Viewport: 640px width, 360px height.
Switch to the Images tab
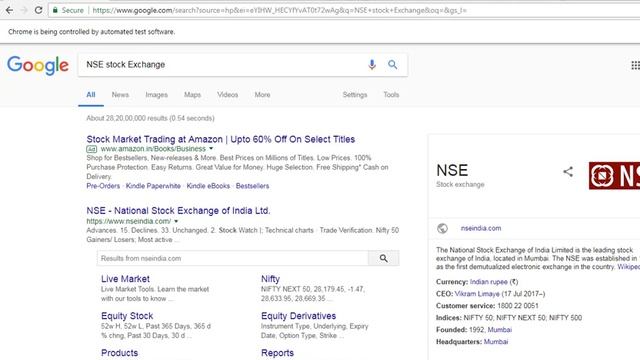(156, 95)
